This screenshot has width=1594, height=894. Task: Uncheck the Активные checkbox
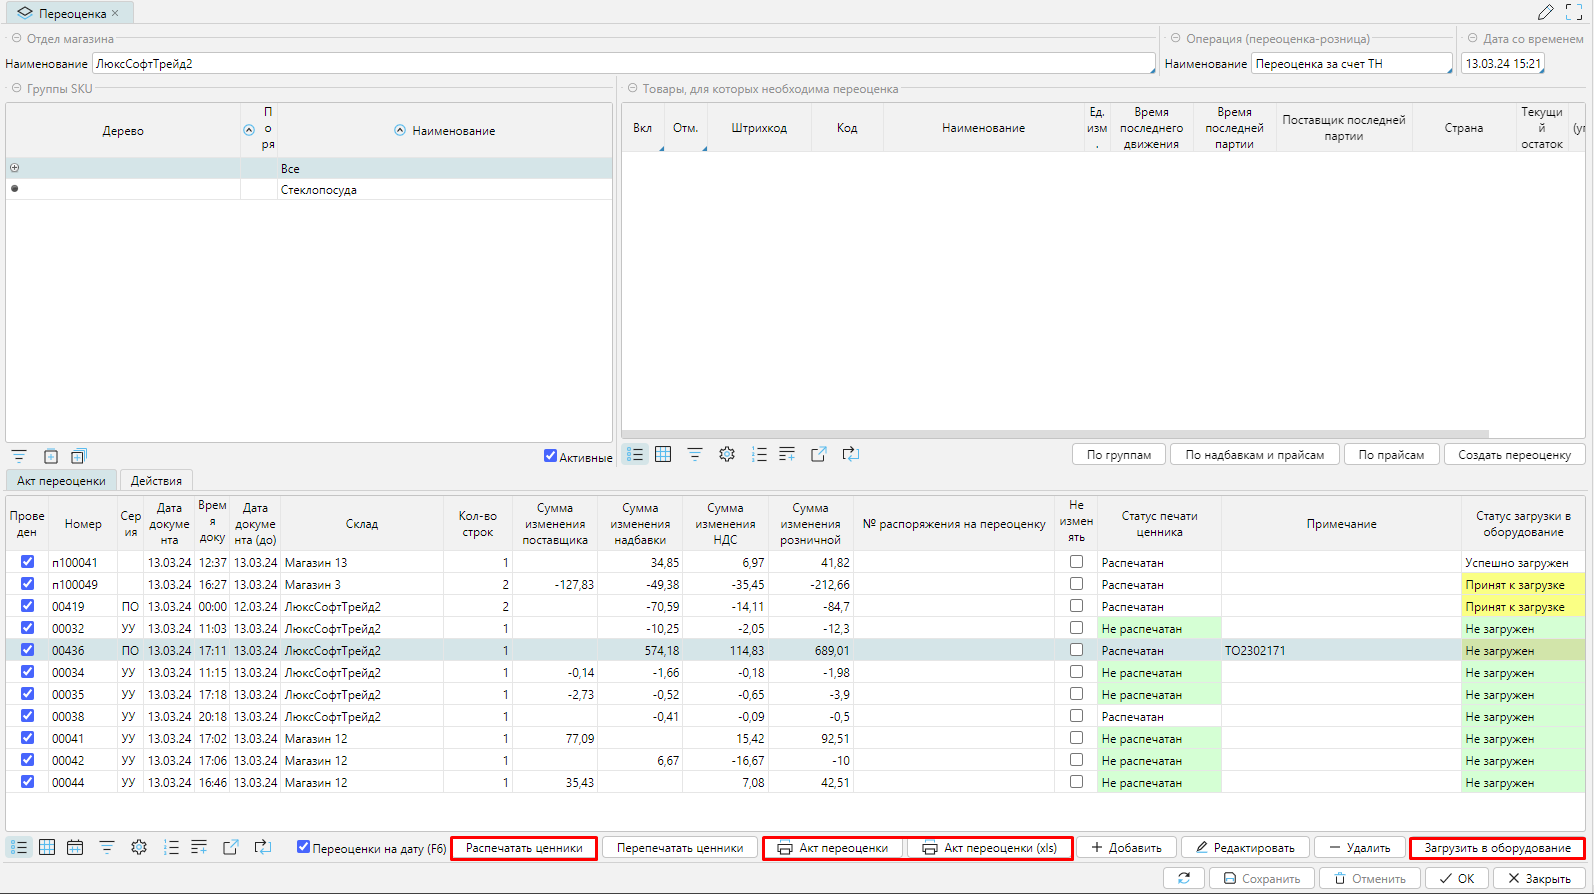pos(550,456)
